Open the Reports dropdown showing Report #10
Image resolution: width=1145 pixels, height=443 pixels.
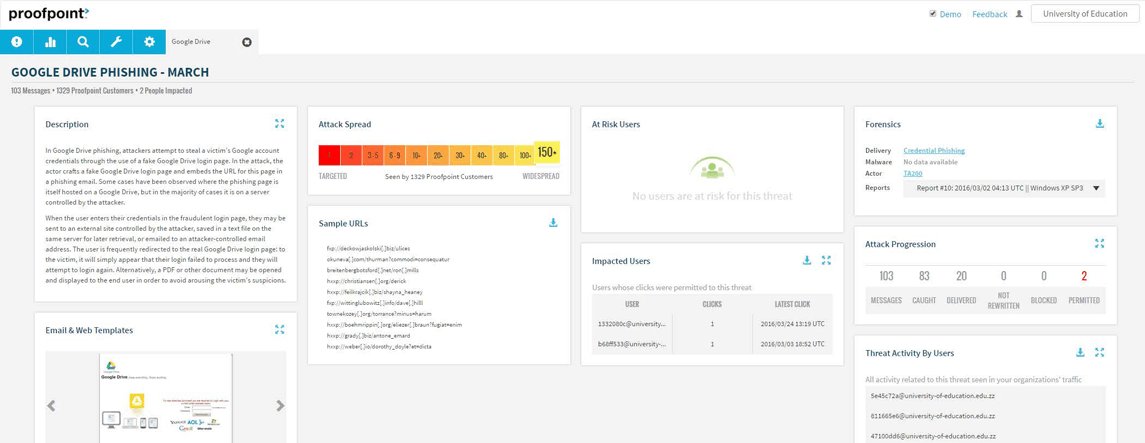tap(1004, 188)
